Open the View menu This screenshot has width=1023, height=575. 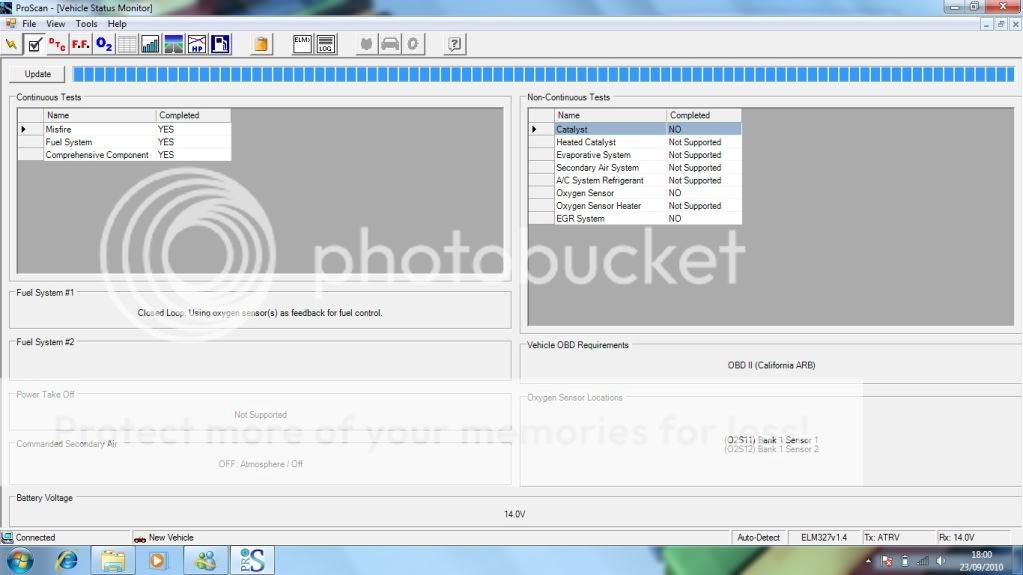coord(55,23)
